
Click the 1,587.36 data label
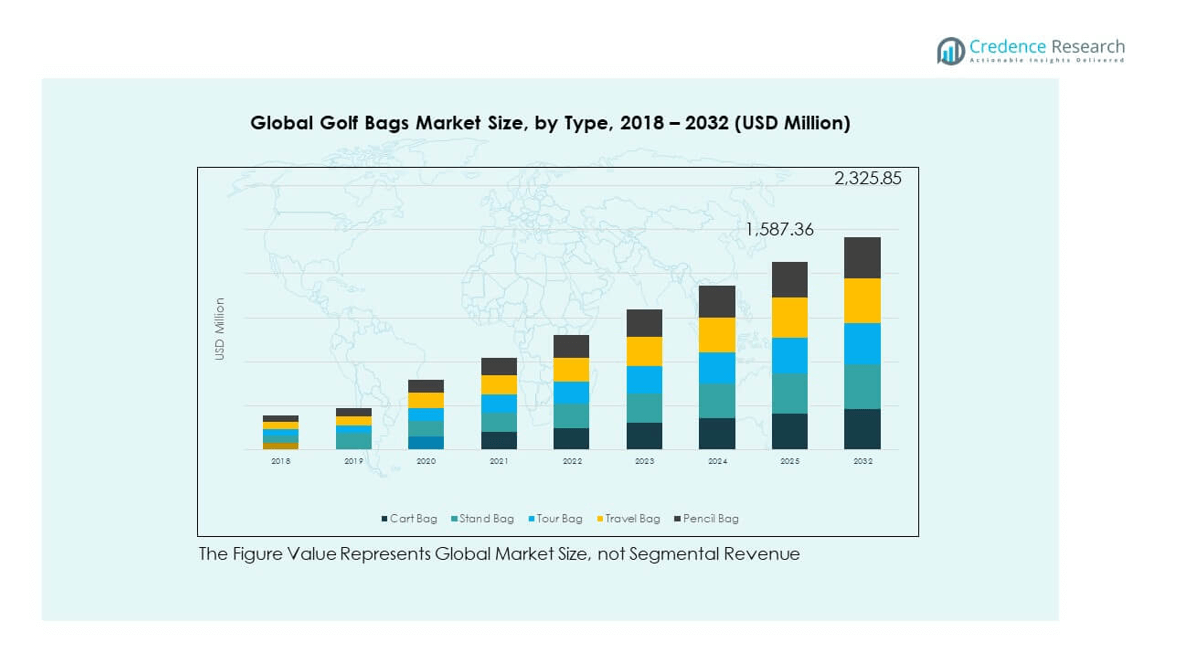[x=779, y=230]
